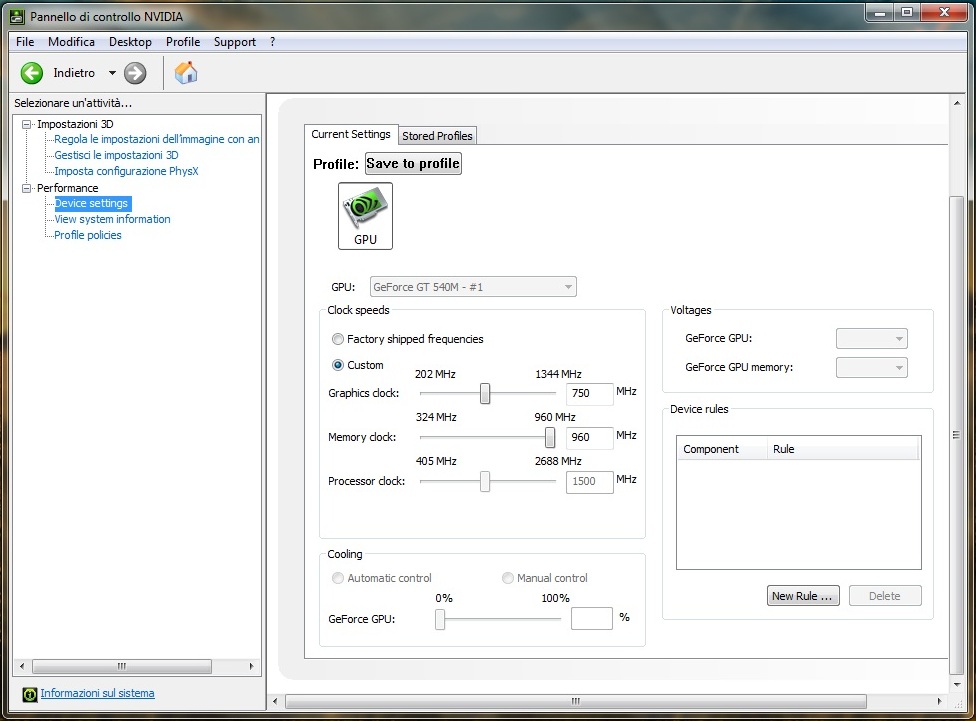The width and height of the screenshot is (976, 721).
Task: Maximize the NVIDIA control panel window
Action: tap(907, 12)
